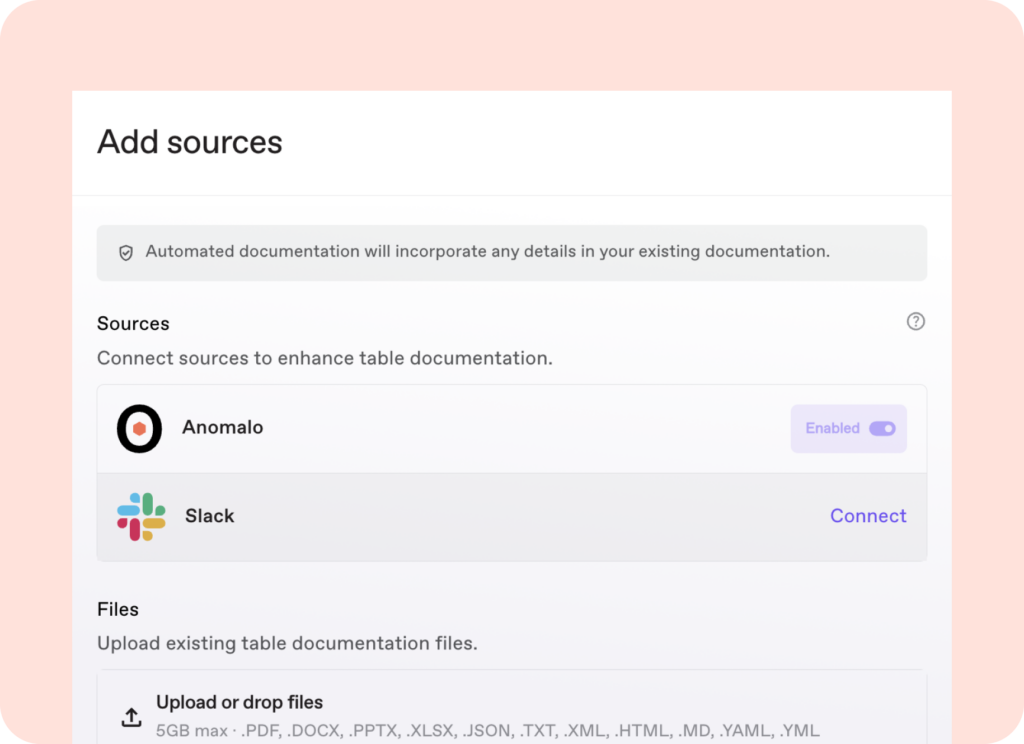Click the help question mark icon beside Sources
1024x744 pixels.
[x=916, y=321]
